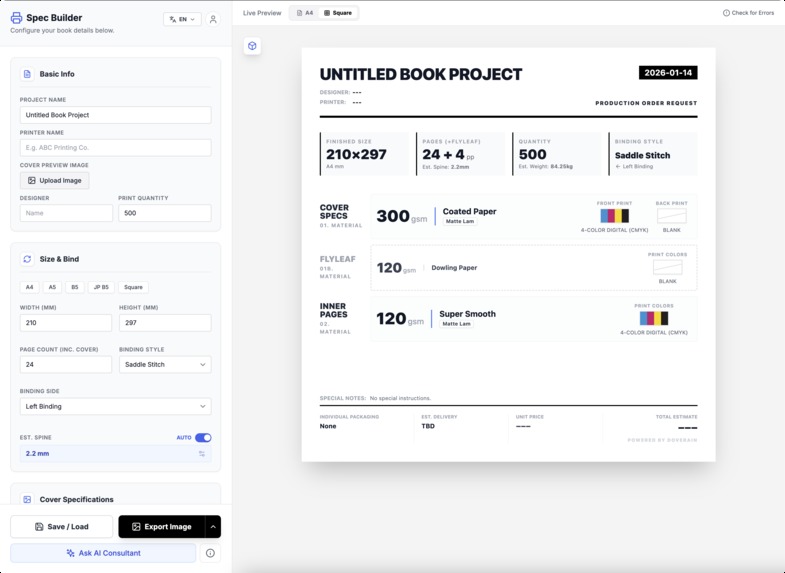Screen dimensions: 785x573
Task: Click the Upload Image button
Action: (55, 181)
